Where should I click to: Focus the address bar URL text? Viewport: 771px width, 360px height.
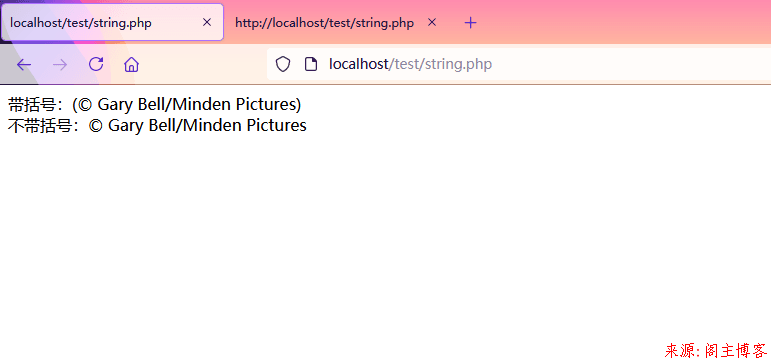click(x=411, y=64)
